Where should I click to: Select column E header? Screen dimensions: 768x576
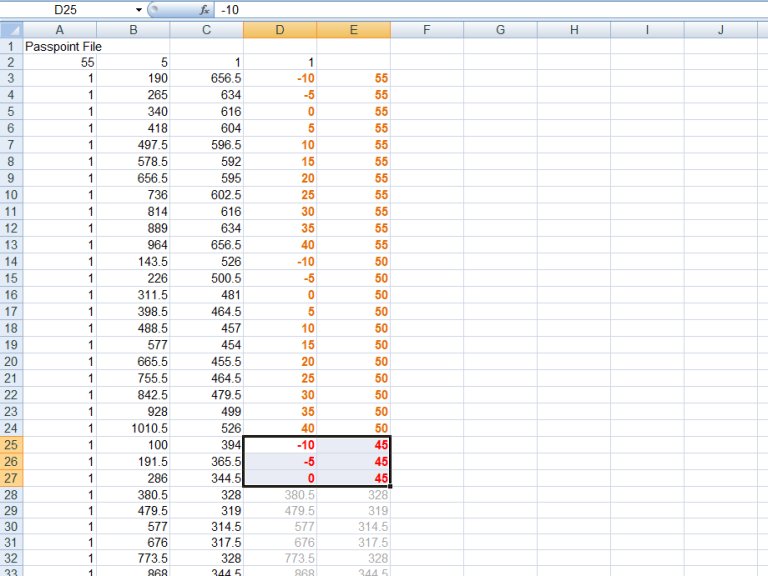tap(353, 30)
